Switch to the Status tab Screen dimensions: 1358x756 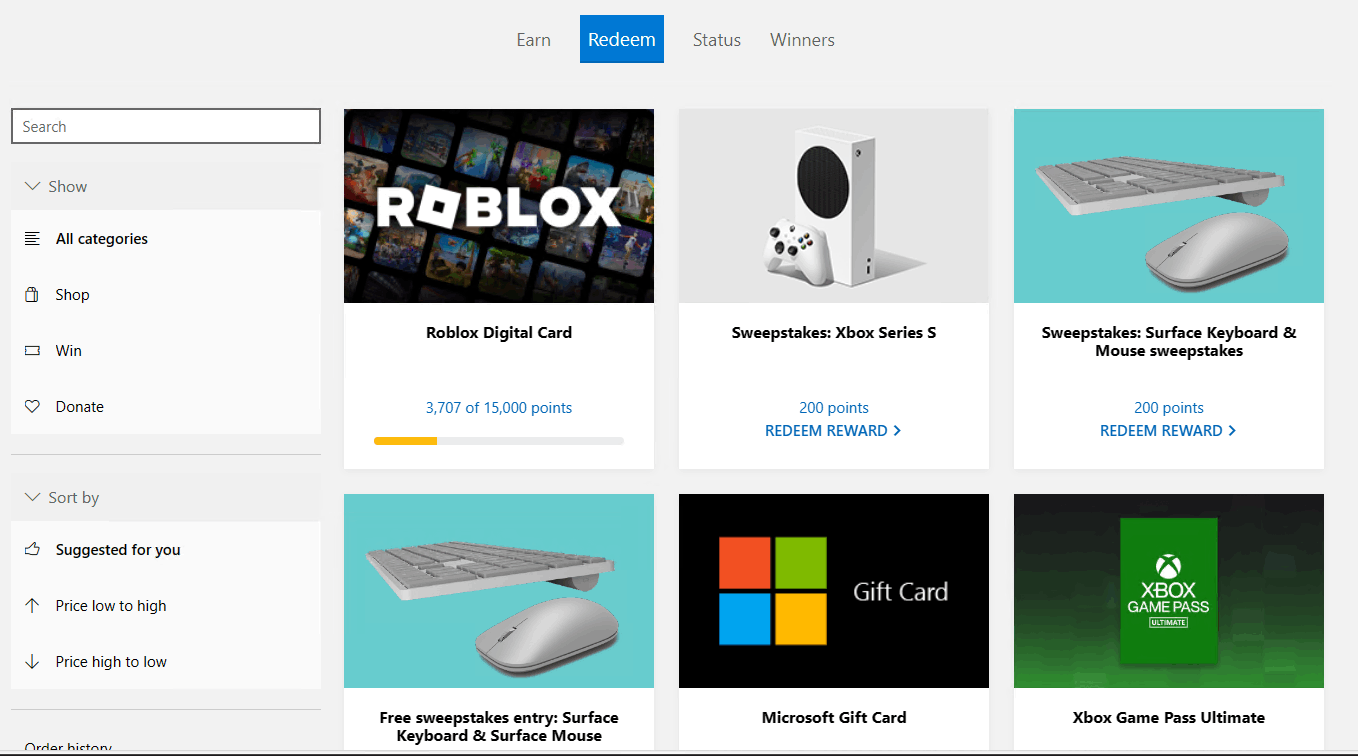tap(717, 40)
